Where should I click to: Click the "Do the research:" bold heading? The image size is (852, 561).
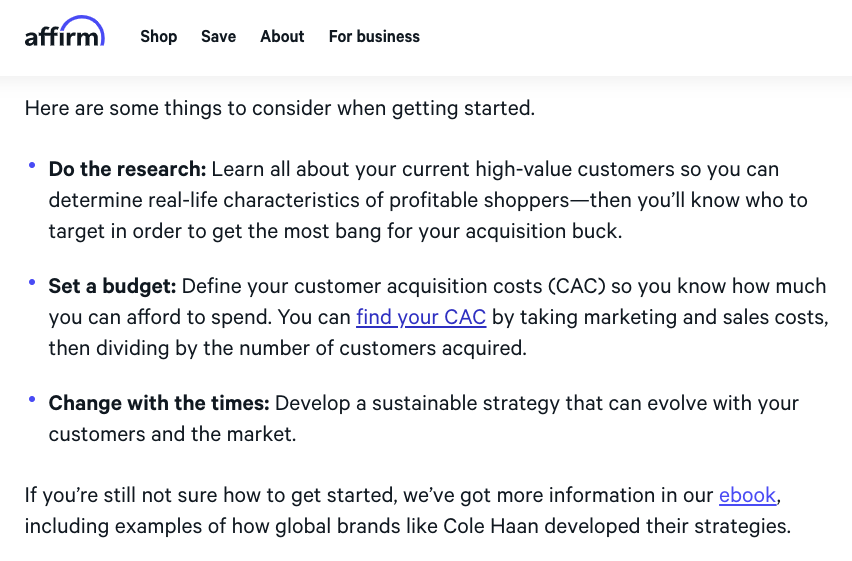click(127, 170)
